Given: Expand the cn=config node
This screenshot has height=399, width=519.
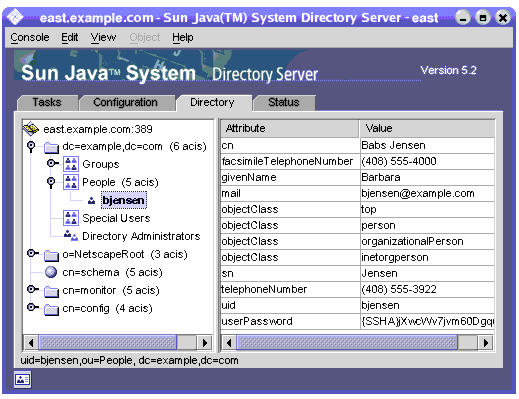Looking at the screenshot, I should tap(32, 307).
